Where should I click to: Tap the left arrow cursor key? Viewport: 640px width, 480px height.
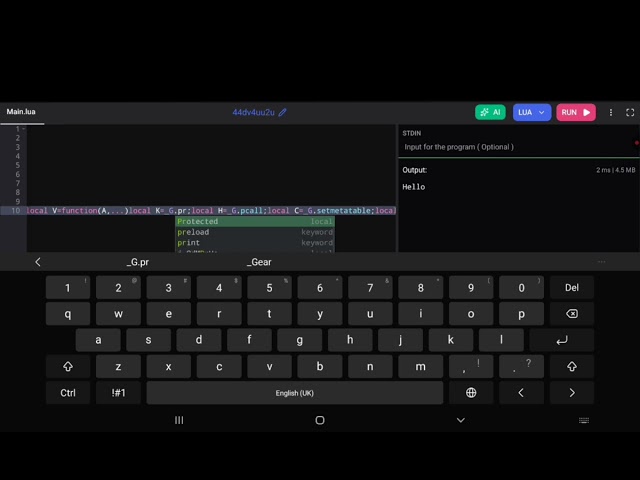(521, 393)
